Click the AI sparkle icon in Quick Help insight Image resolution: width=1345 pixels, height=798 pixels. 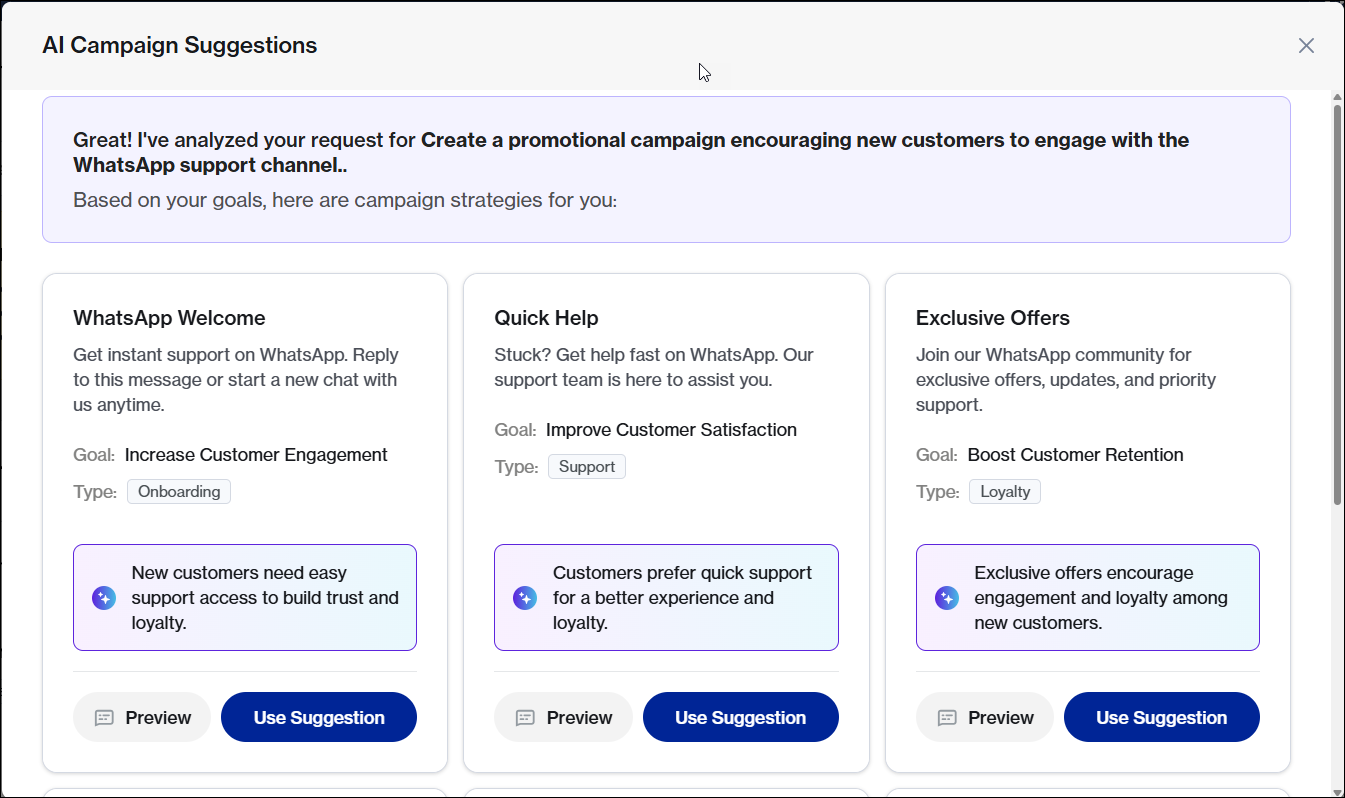525,598
